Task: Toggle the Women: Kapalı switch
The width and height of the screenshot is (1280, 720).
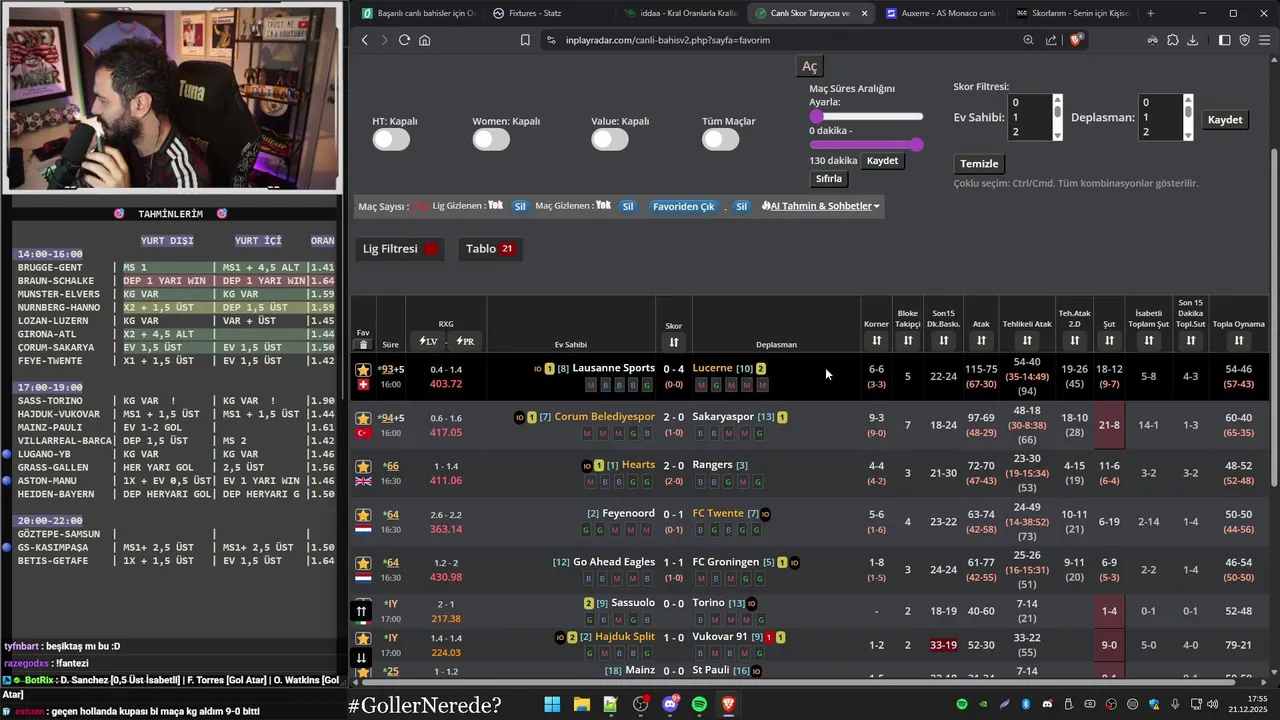Action: coord(491,140)
